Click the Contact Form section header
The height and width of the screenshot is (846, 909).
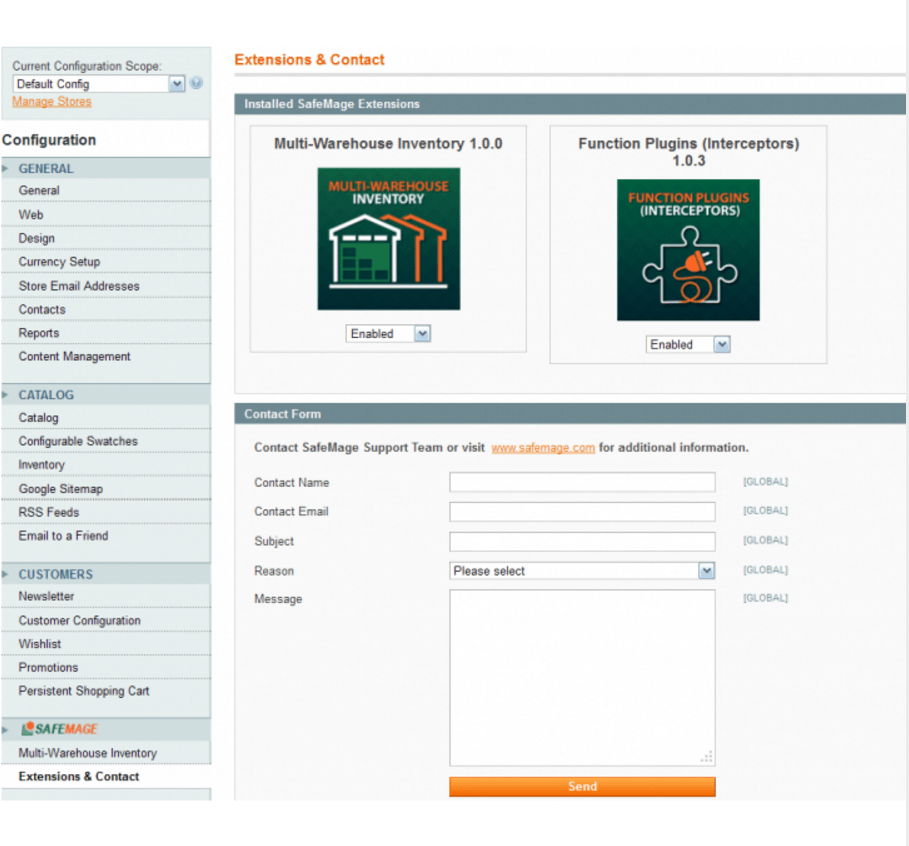(x=570, y=414)
